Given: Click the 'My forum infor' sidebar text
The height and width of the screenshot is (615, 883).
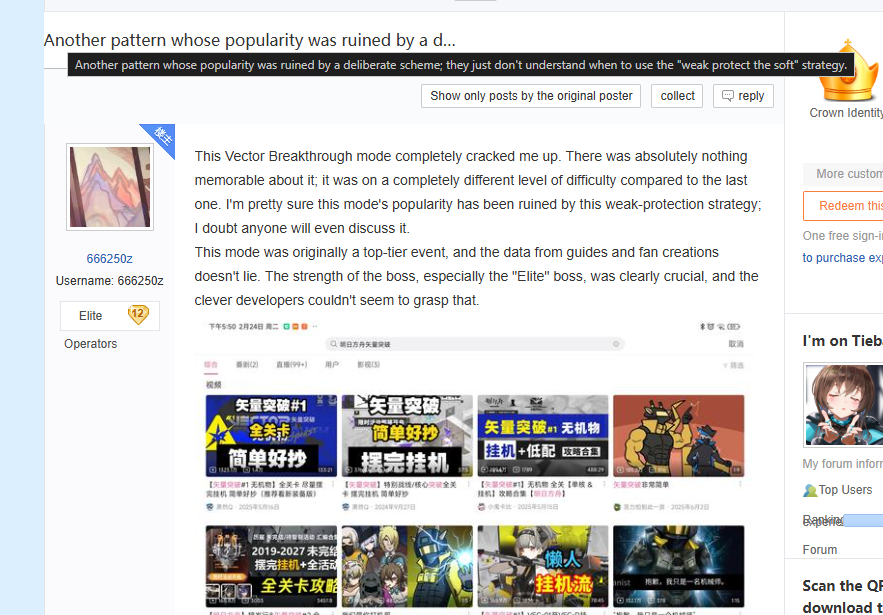Looking at the screenshot, I should pyautogui.click(x=842, y=464).
